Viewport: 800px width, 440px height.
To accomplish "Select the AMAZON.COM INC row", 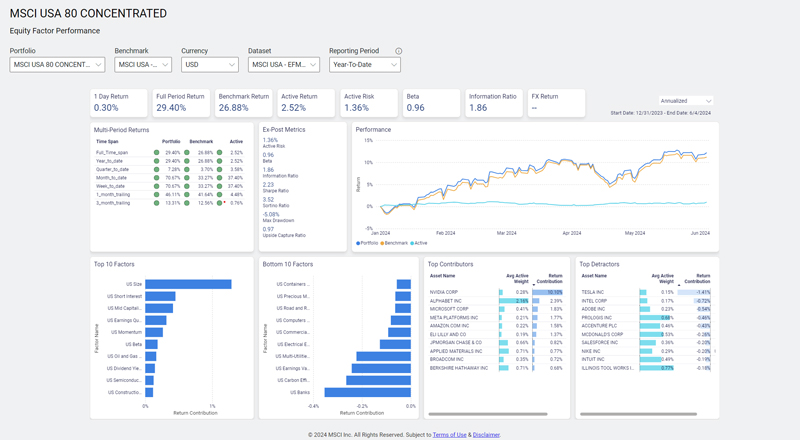I will coord(496,326).
